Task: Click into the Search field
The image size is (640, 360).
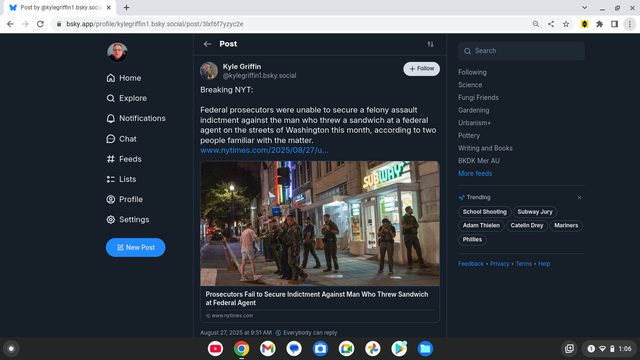Action: [521, 51]
